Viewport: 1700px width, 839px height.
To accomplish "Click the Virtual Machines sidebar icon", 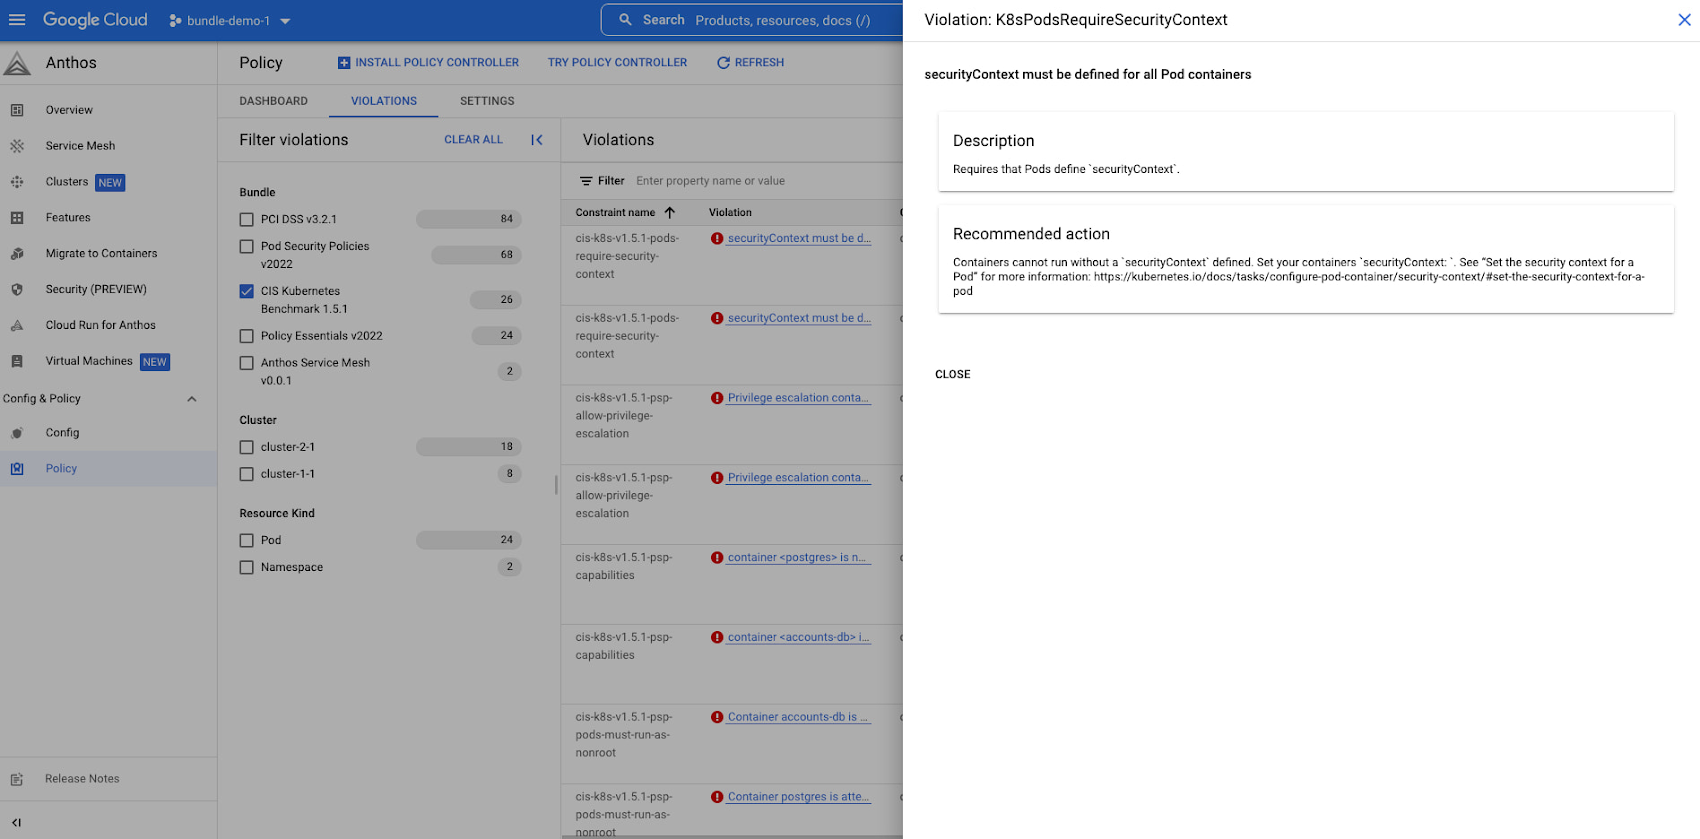I will tap(17, 362).
